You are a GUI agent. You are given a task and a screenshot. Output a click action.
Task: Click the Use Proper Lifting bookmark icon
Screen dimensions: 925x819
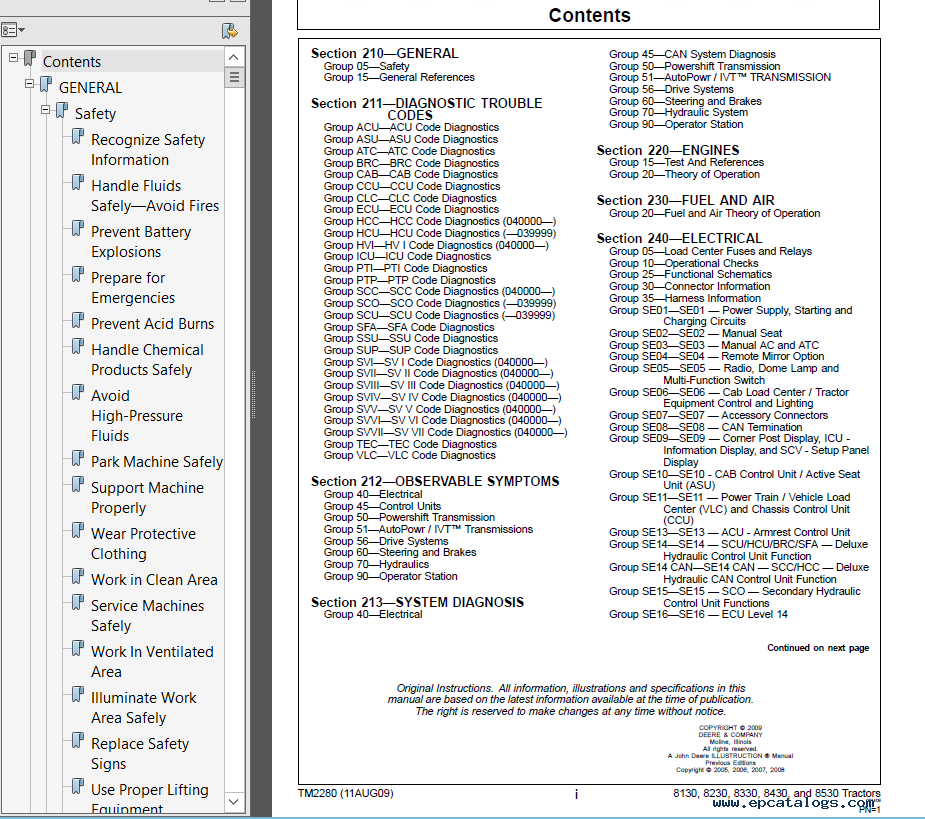click(78, 787)
